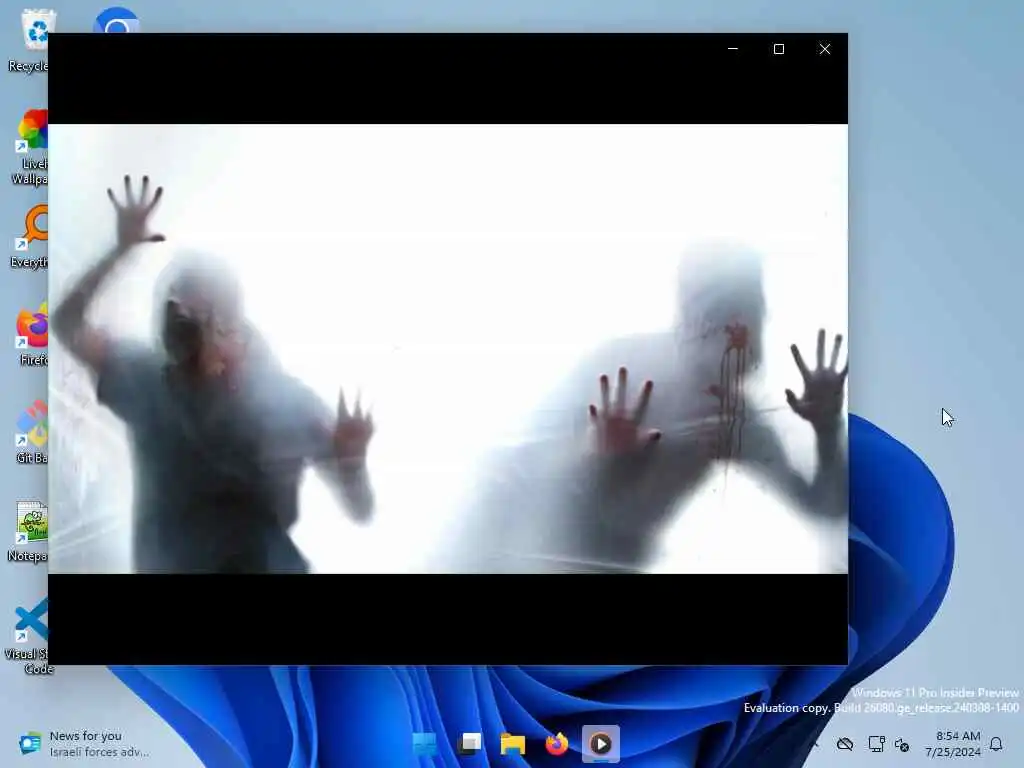1024x768 pixels.
Task: Open the network status tray icon
Action: coord(876,744)
